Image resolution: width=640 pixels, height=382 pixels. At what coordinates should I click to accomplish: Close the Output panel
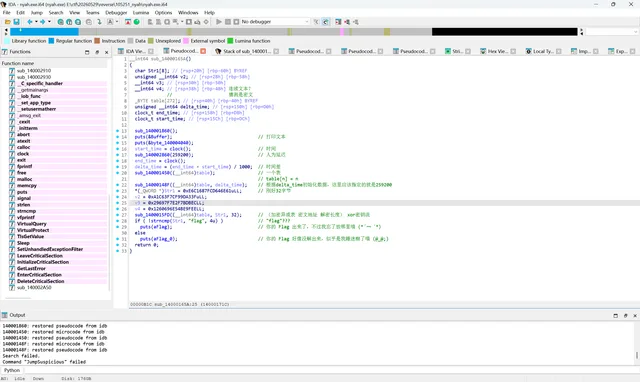[635, 315]
